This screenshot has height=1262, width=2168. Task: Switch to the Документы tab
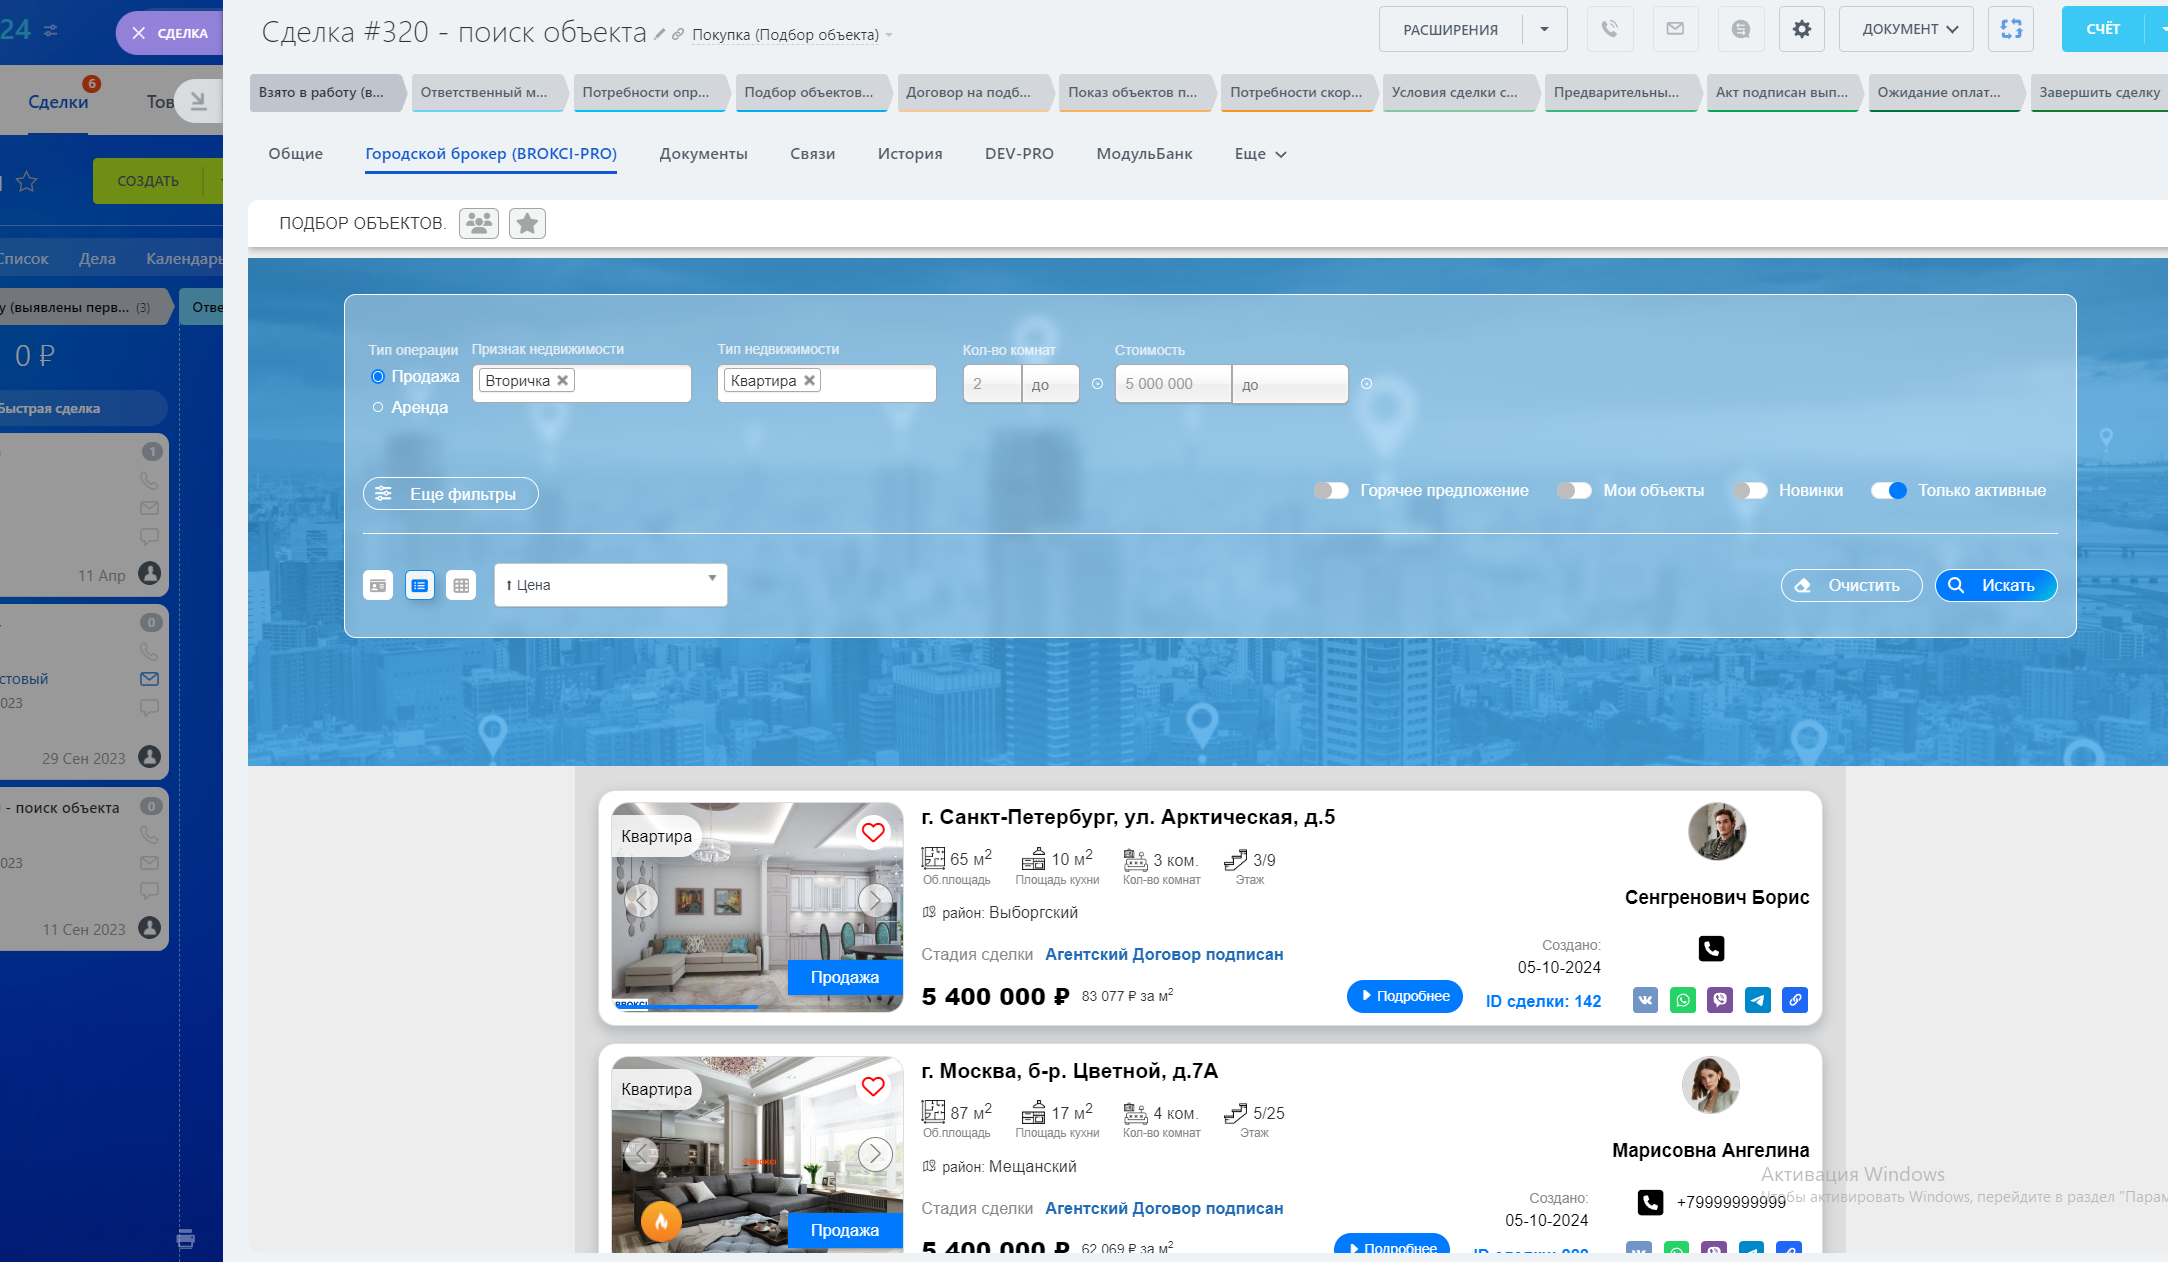(x=703, y=154)
